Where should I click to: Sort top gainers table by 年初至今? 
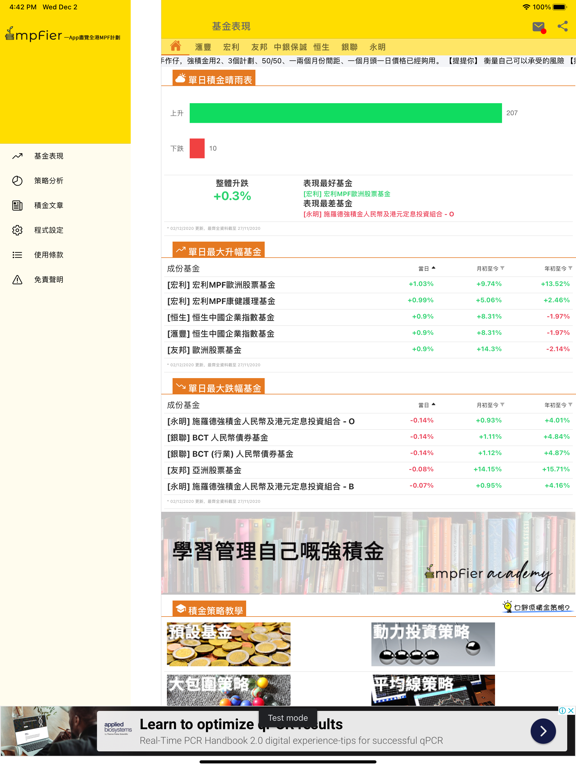click(x=558, y=268)
